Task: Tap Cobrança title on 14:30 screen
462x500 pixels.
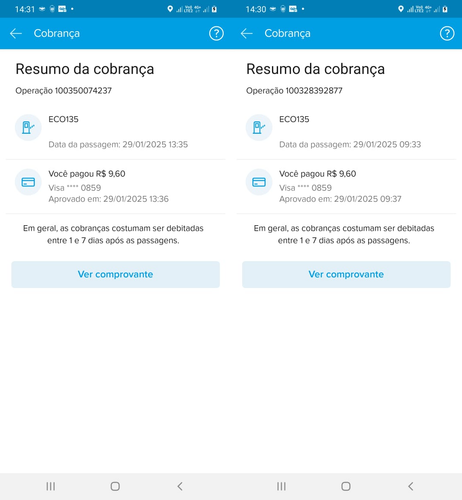Action: (287, 33)
